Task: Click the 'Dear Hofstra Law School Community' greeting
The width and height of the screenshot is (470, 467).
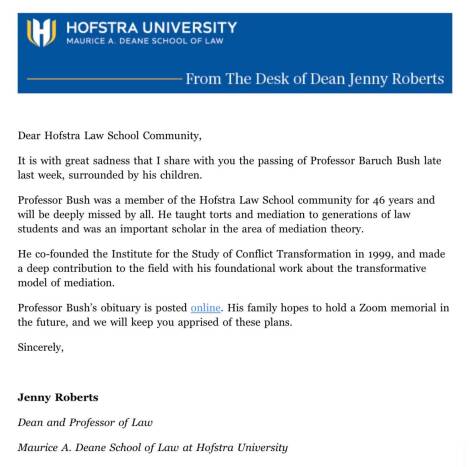Action: pos(110,136)
